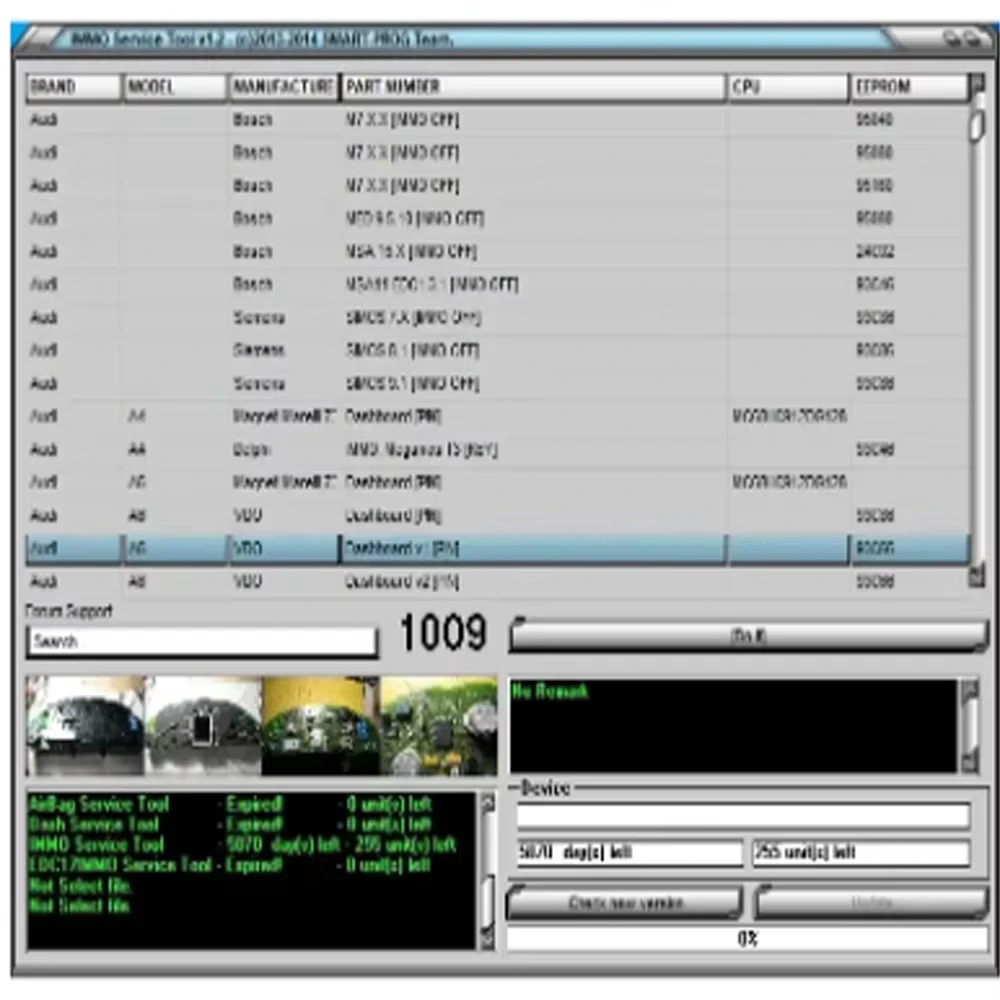Select the Audi A4 Magneti Marelli Dashboard row
The width and height of the screenshot is (1000, 1000).
497,416
